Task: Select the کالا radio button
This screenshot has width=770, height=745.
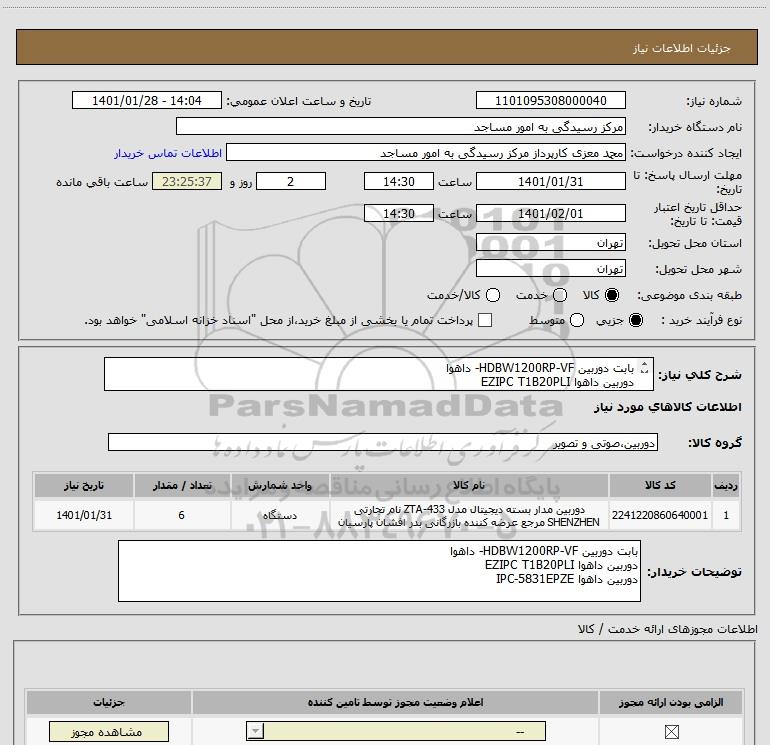Action: tap(612, 295)
